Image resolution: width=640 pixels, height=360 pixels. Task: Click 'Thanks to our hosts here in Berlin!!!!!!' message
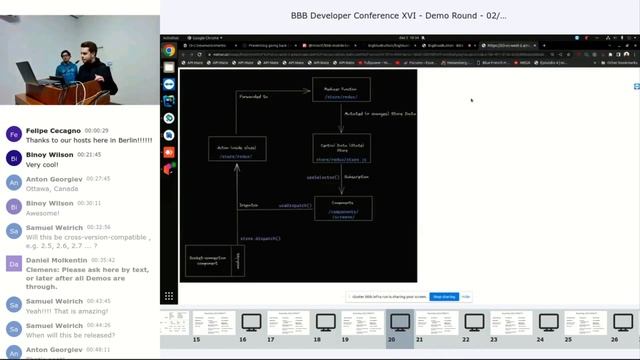tap(89, 140)
